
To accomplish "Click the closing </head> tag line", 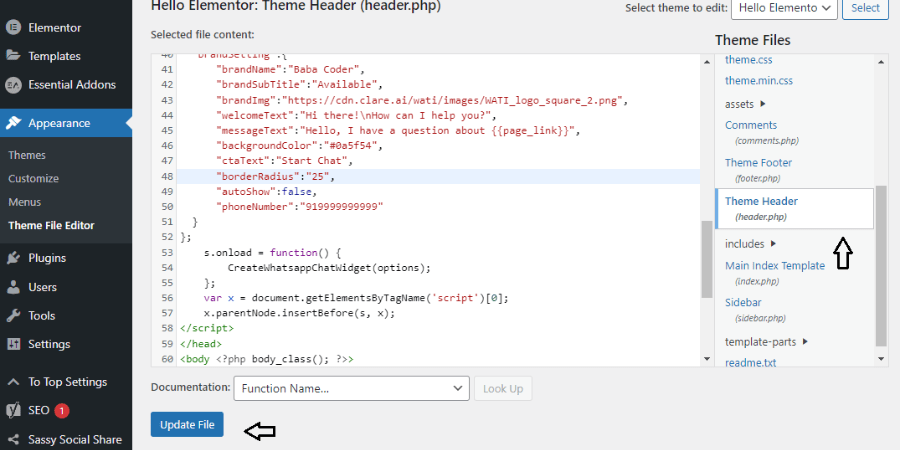I will tap(201, 344).
